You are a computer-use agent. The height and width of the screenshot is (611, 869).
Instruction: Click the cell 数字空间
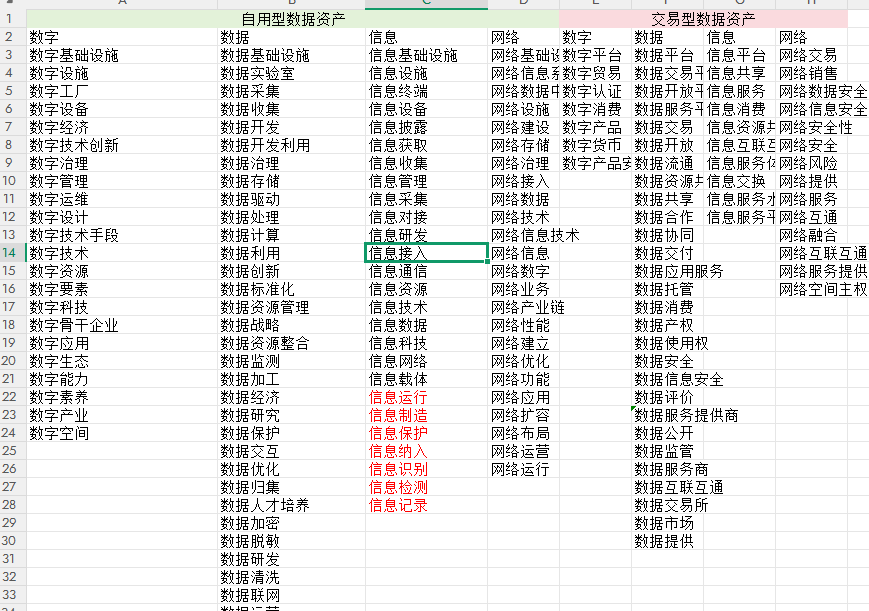click(122, 433)
